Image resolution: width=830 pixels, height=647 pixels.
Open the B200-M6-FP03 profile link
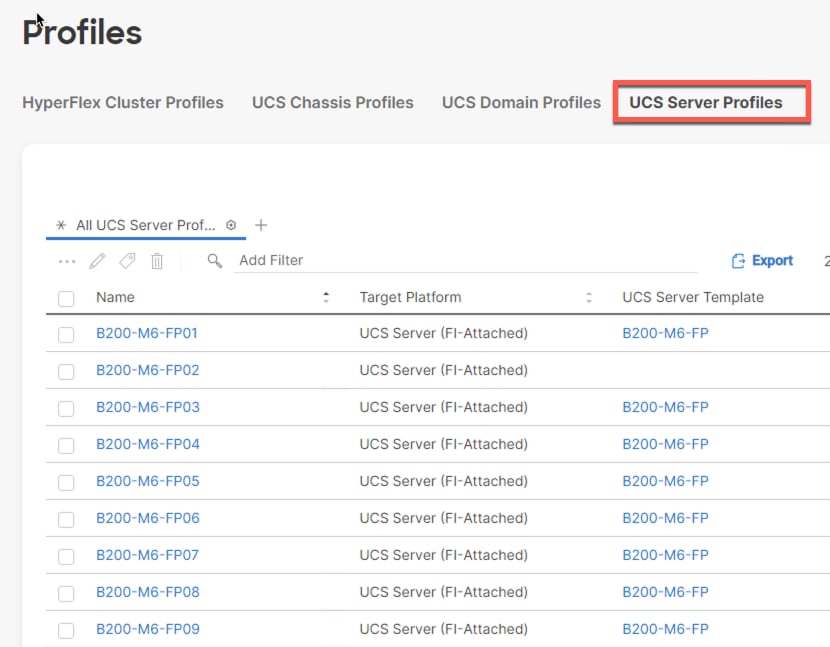[148, 407]
